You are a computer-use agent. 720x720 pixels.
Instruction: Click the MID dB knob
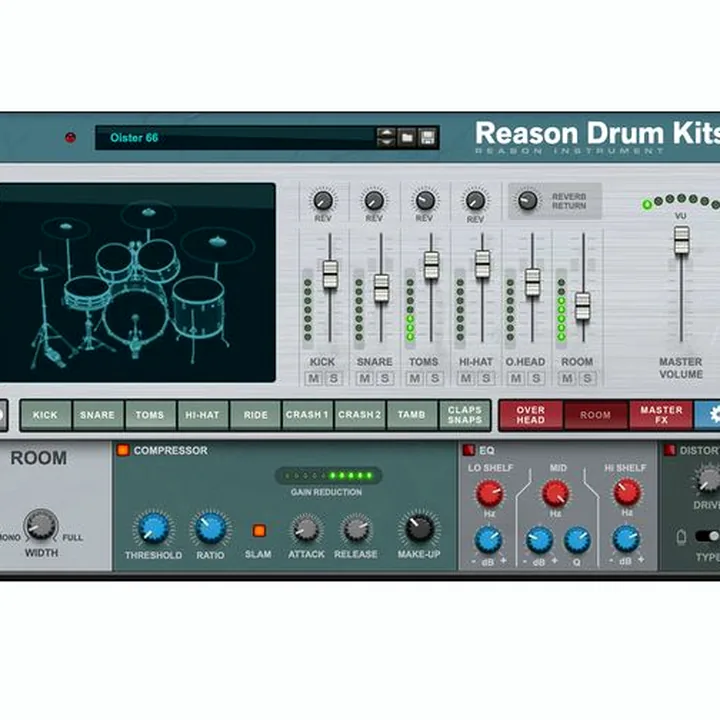pyautogui.click(x=539, y=540)
